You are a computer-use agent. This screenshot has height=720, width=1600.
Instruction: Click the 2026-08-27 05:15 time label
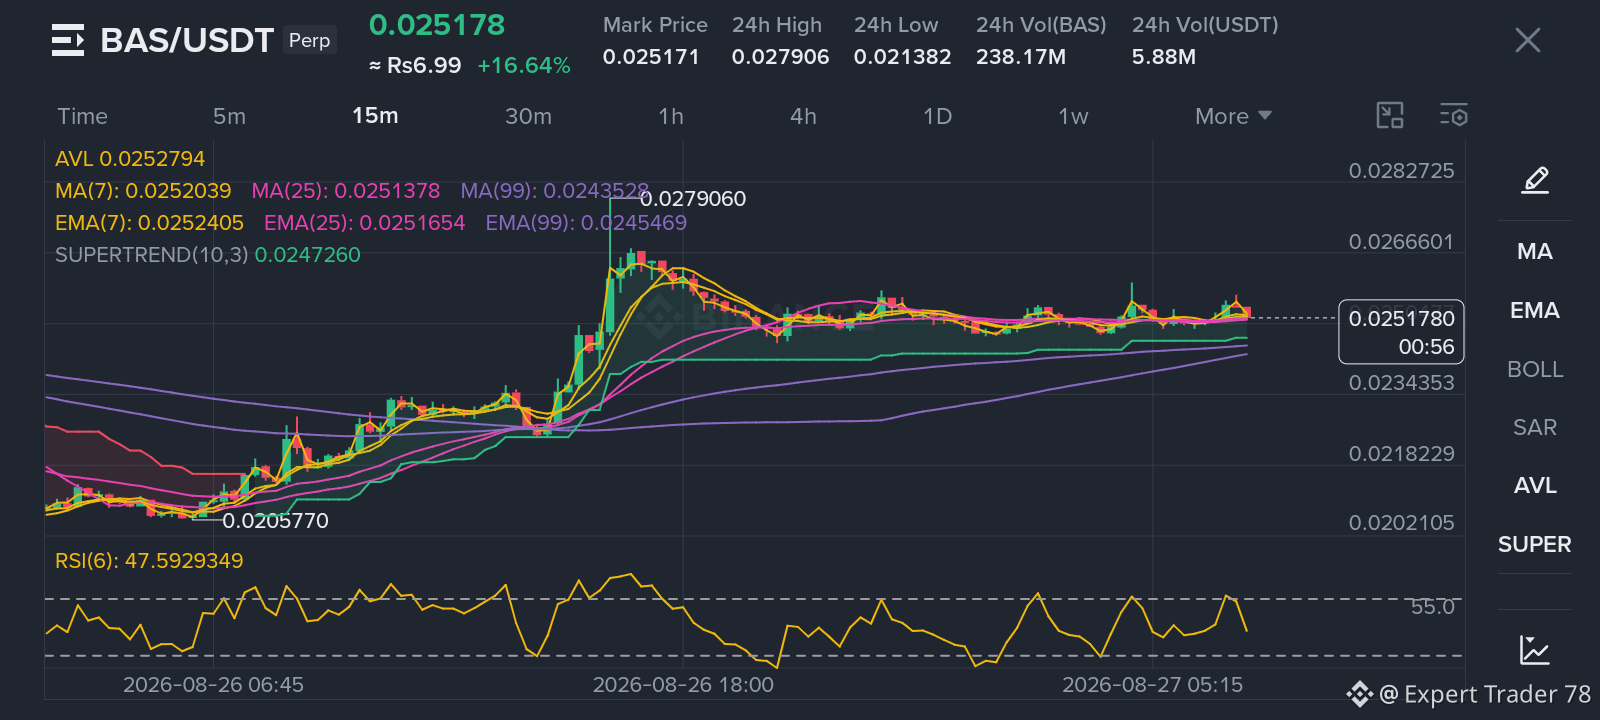pos(1152,685)
